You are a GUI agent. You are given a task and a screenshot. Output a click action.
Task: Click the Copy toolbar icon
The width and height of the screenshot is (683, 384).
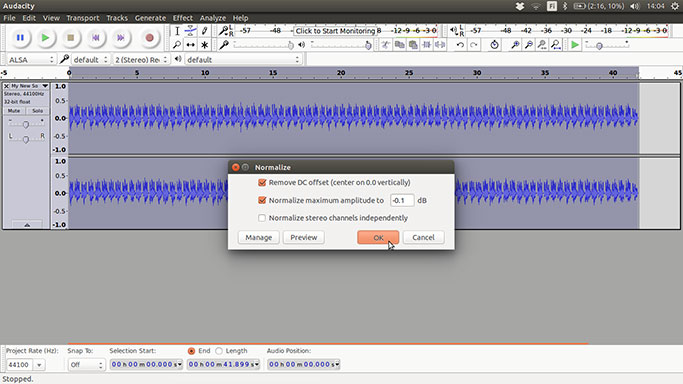pos(399,45)
